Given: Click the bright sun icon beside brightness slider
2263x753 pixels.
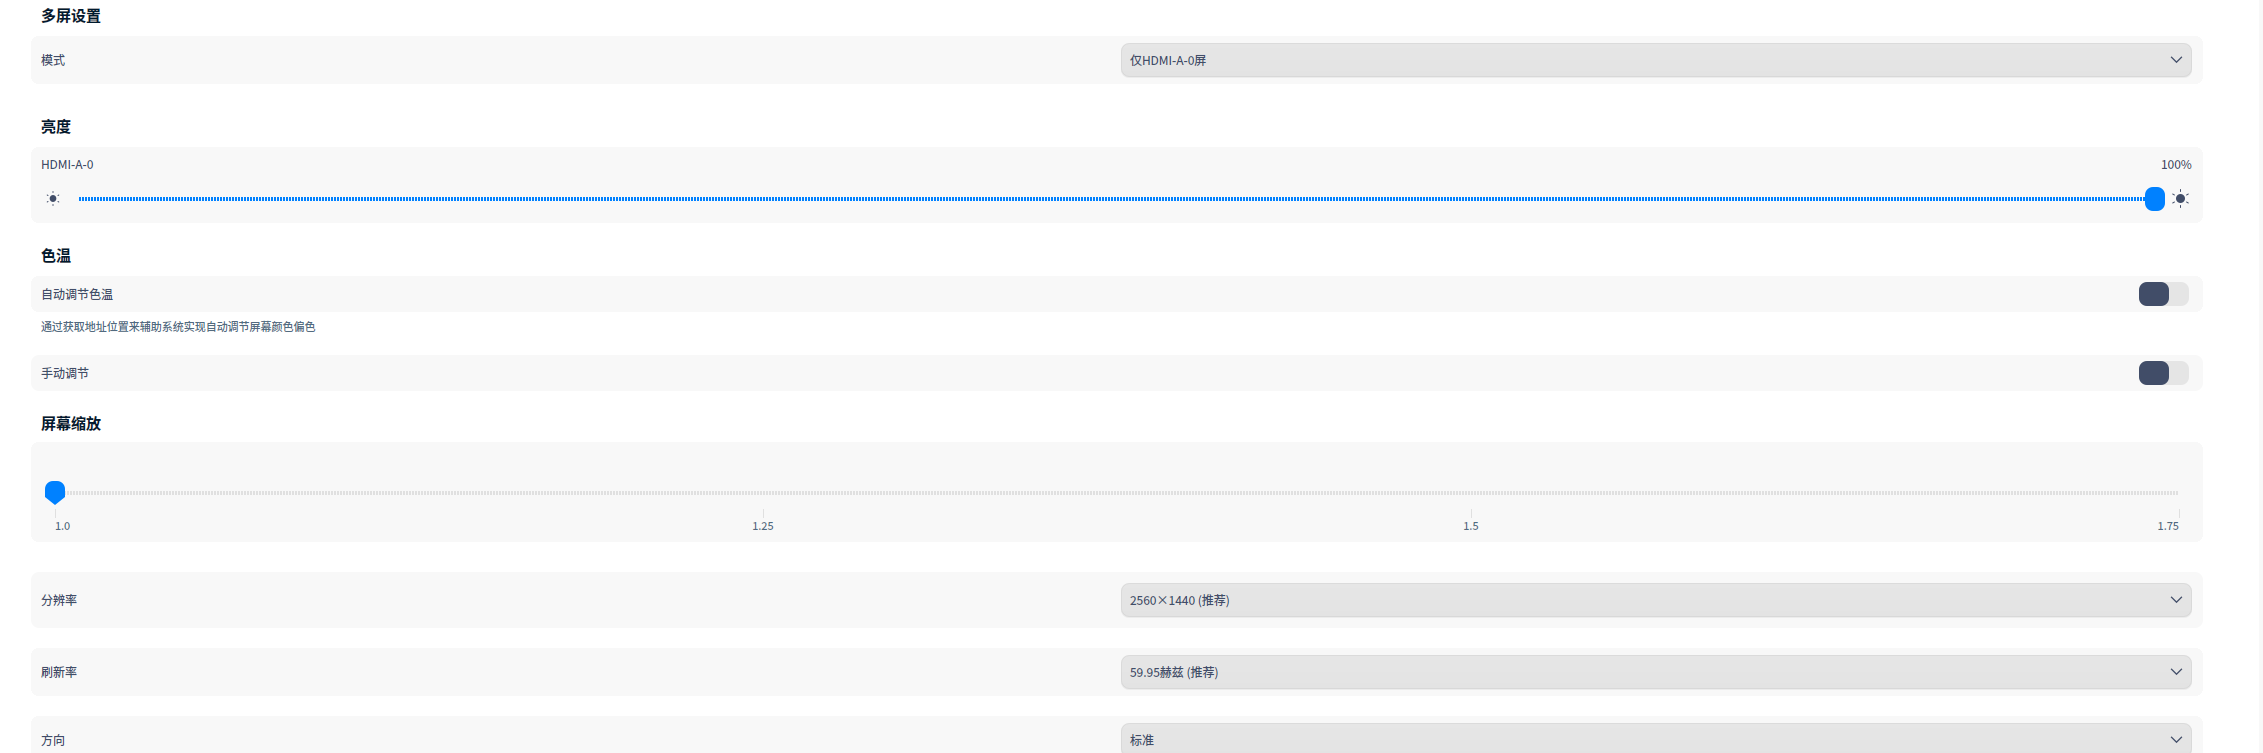Looking at the screenshot, I should coord(2181,199).
